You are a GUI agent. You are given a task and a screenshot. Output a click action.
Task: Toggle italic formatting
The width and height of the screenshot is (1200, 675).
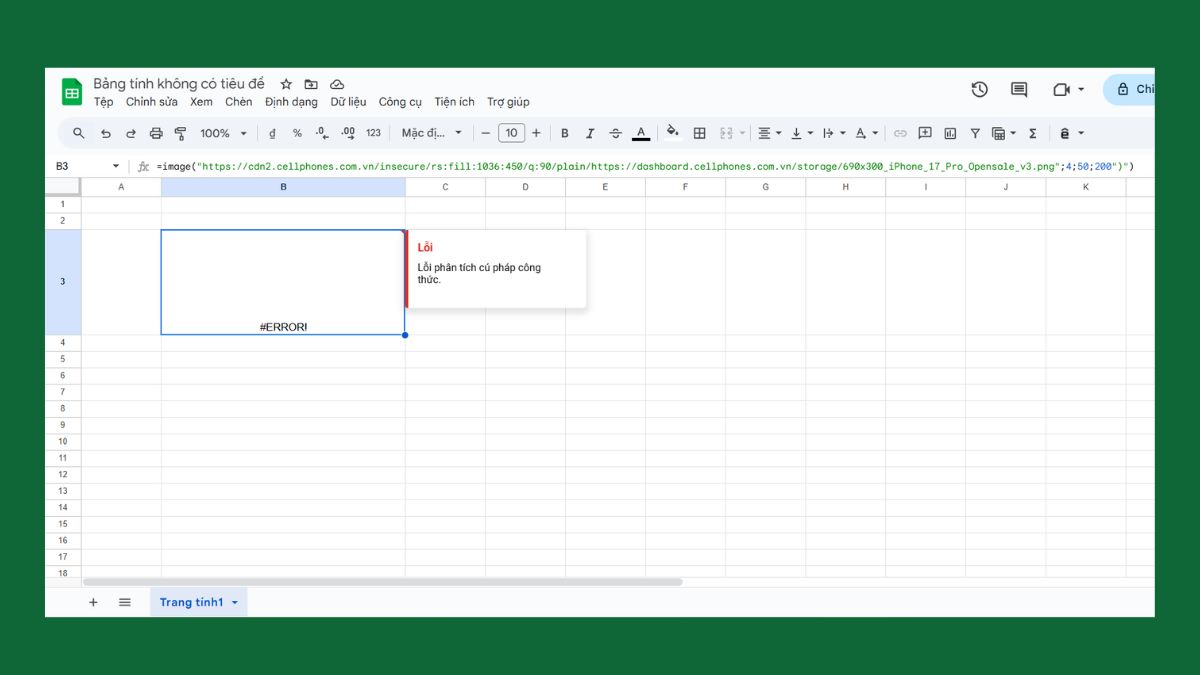[x=590, y=132]
